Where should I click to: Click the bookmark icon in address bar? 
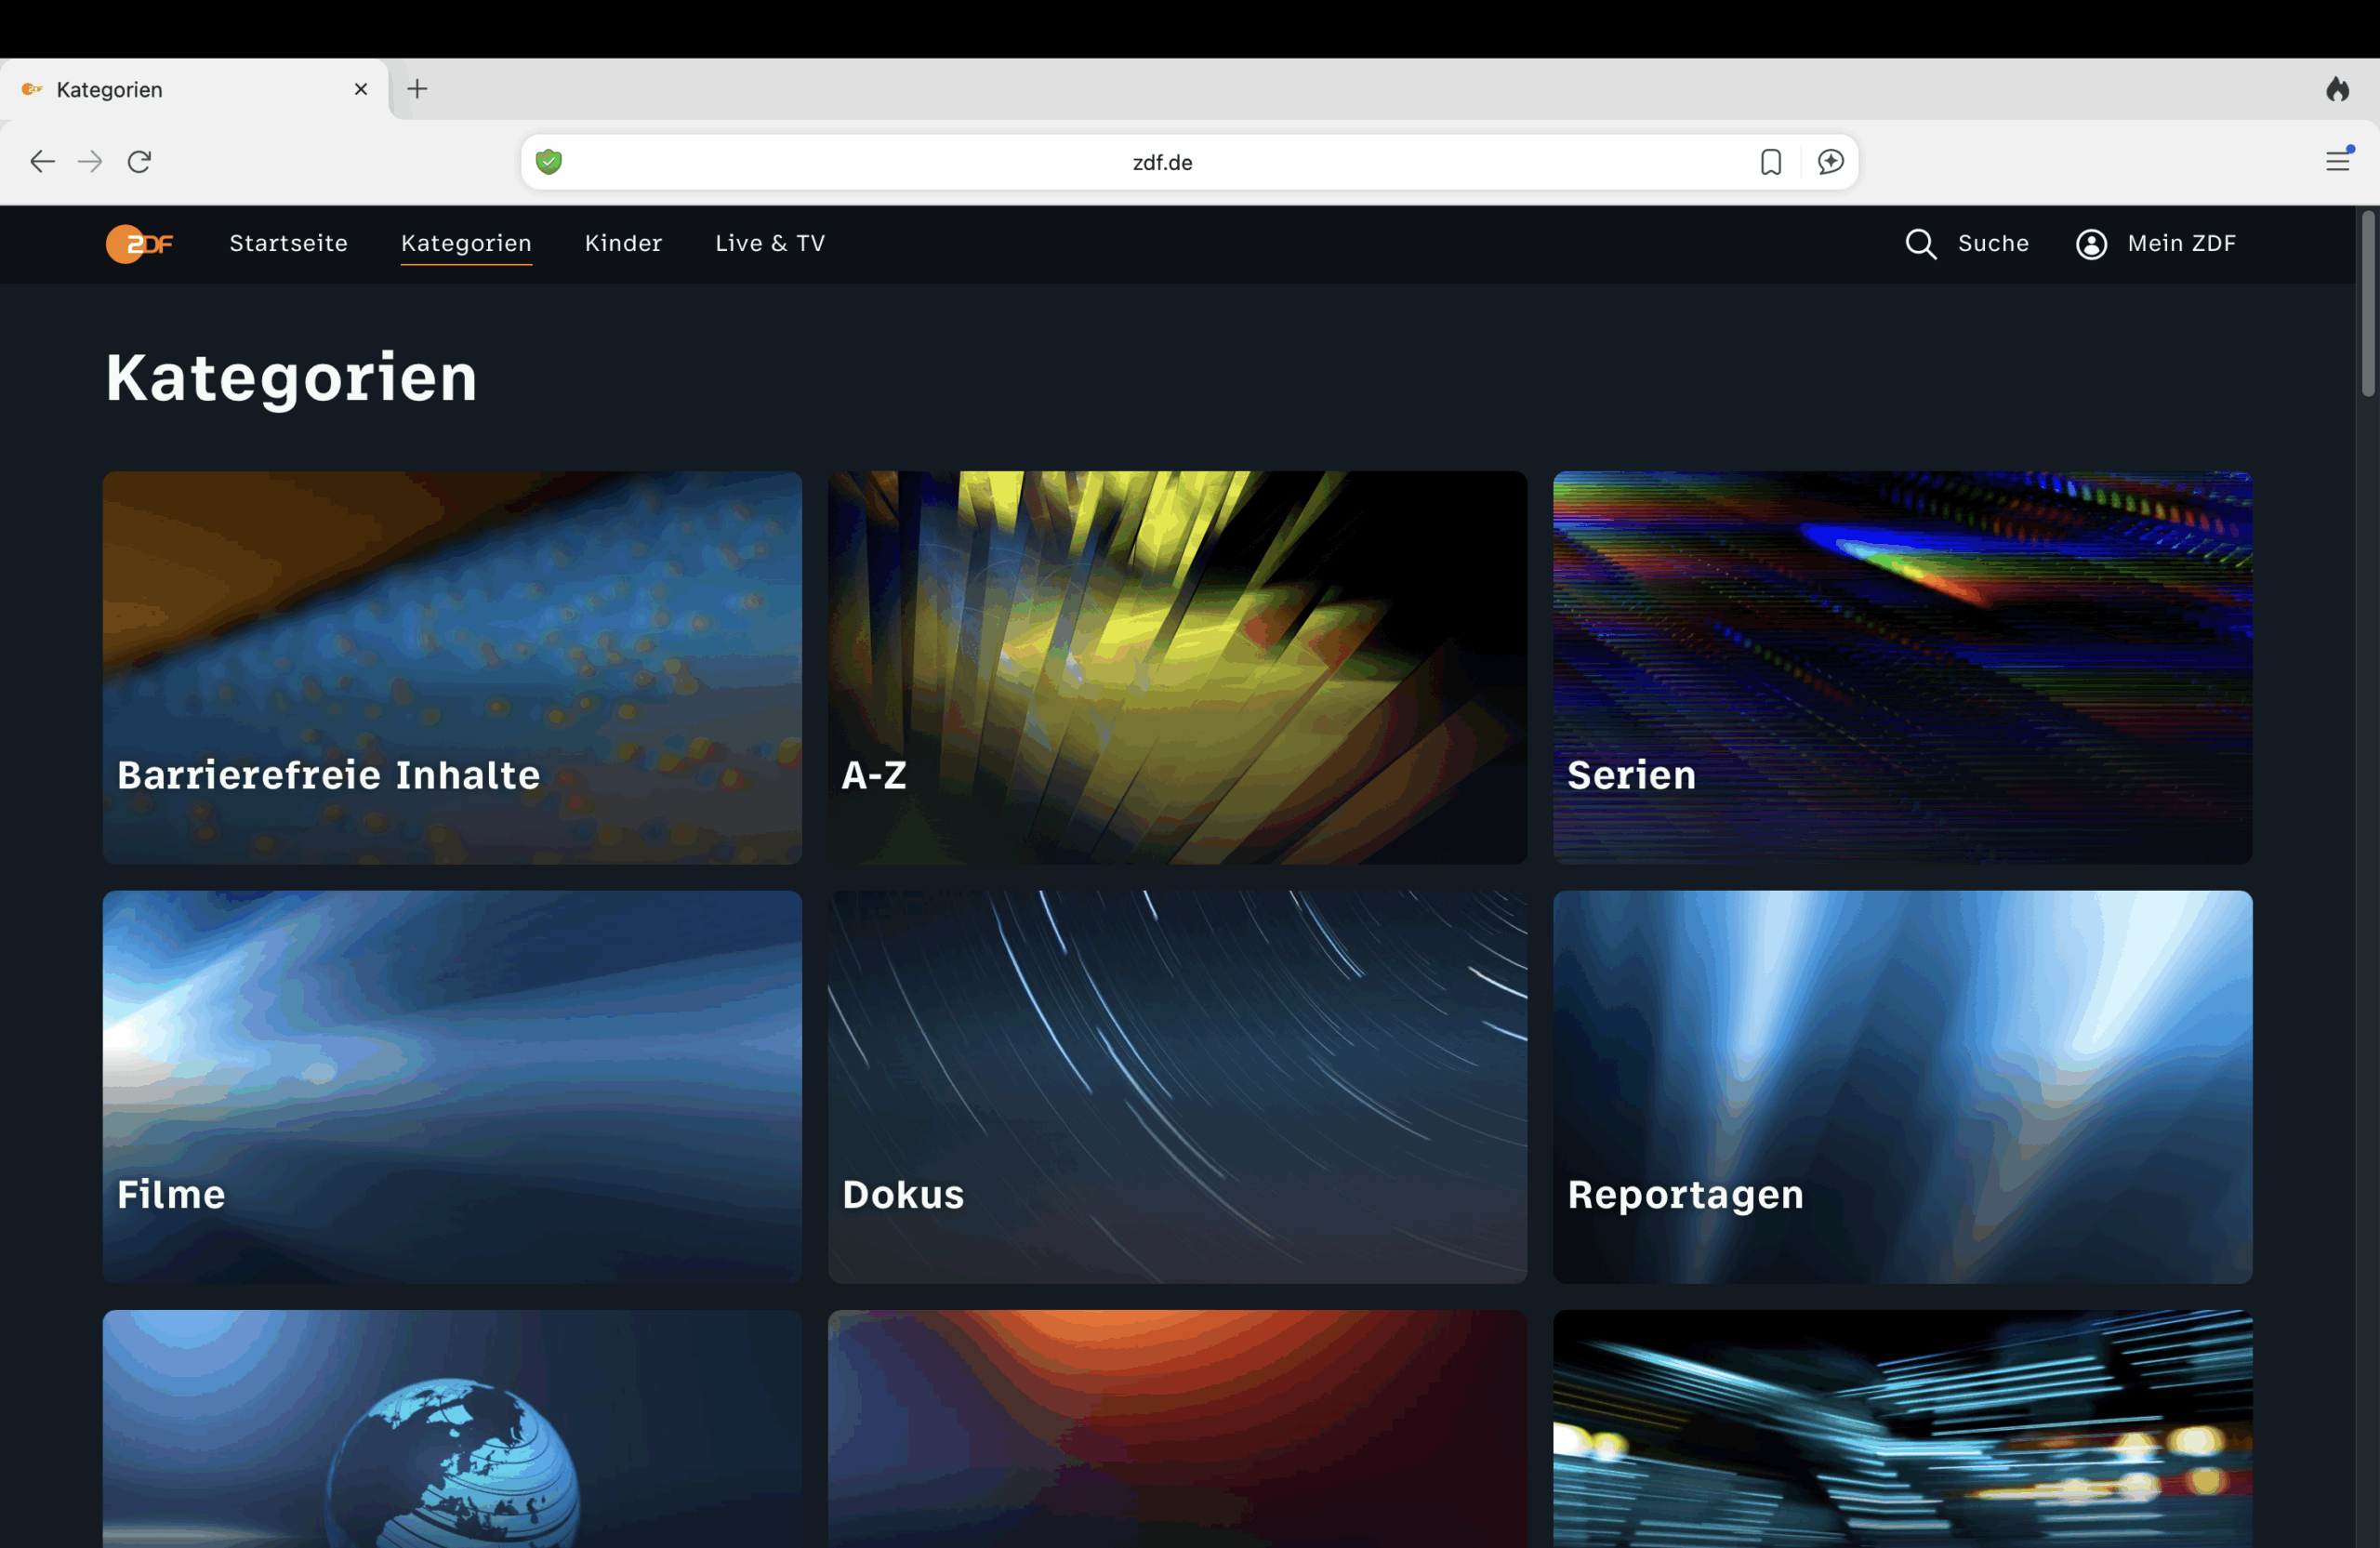click(x=1770, y=162)
